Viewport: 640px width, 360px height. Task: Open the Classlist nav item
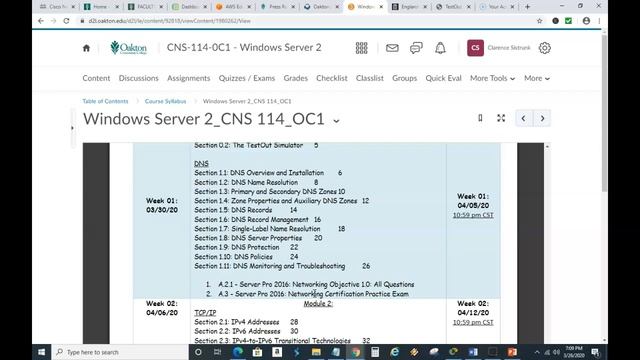(x=370, y=78)
